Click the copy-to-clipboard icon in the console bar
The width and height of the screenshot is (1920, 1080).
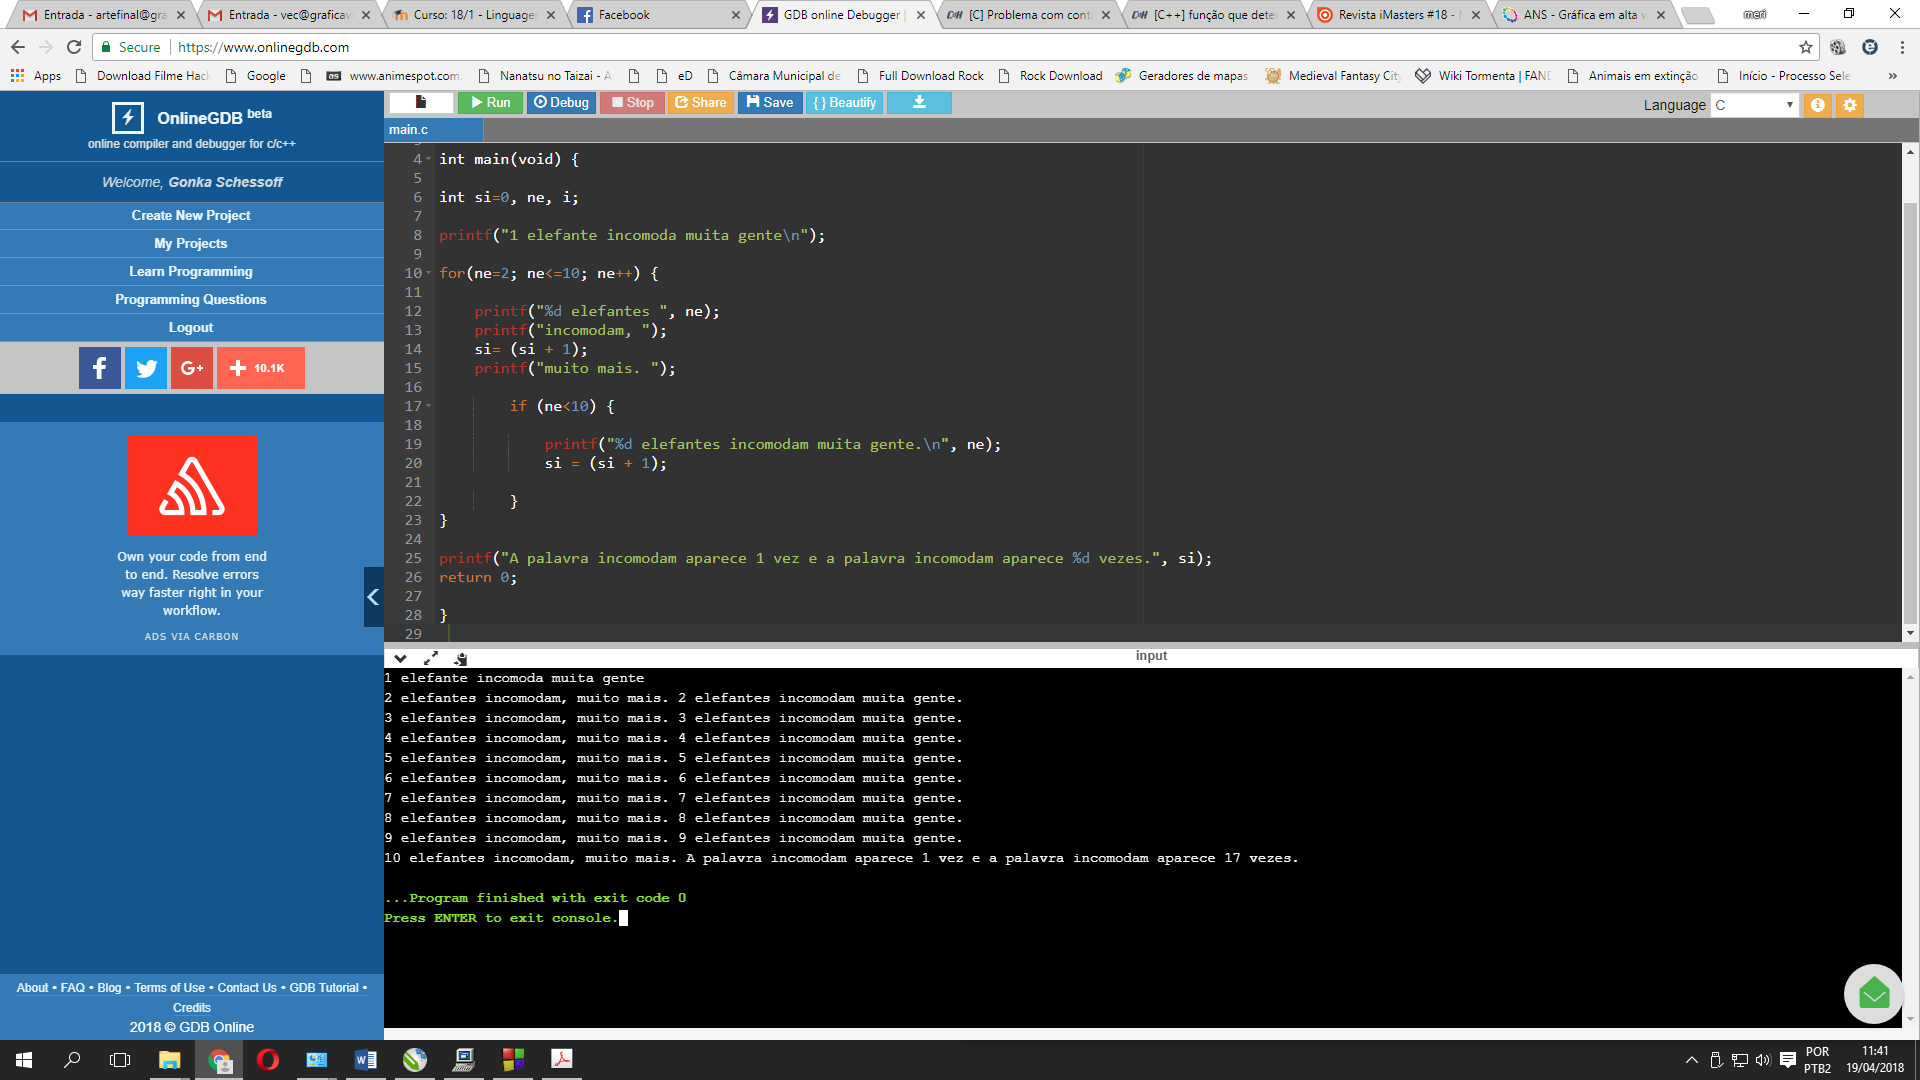click(461, 658)
